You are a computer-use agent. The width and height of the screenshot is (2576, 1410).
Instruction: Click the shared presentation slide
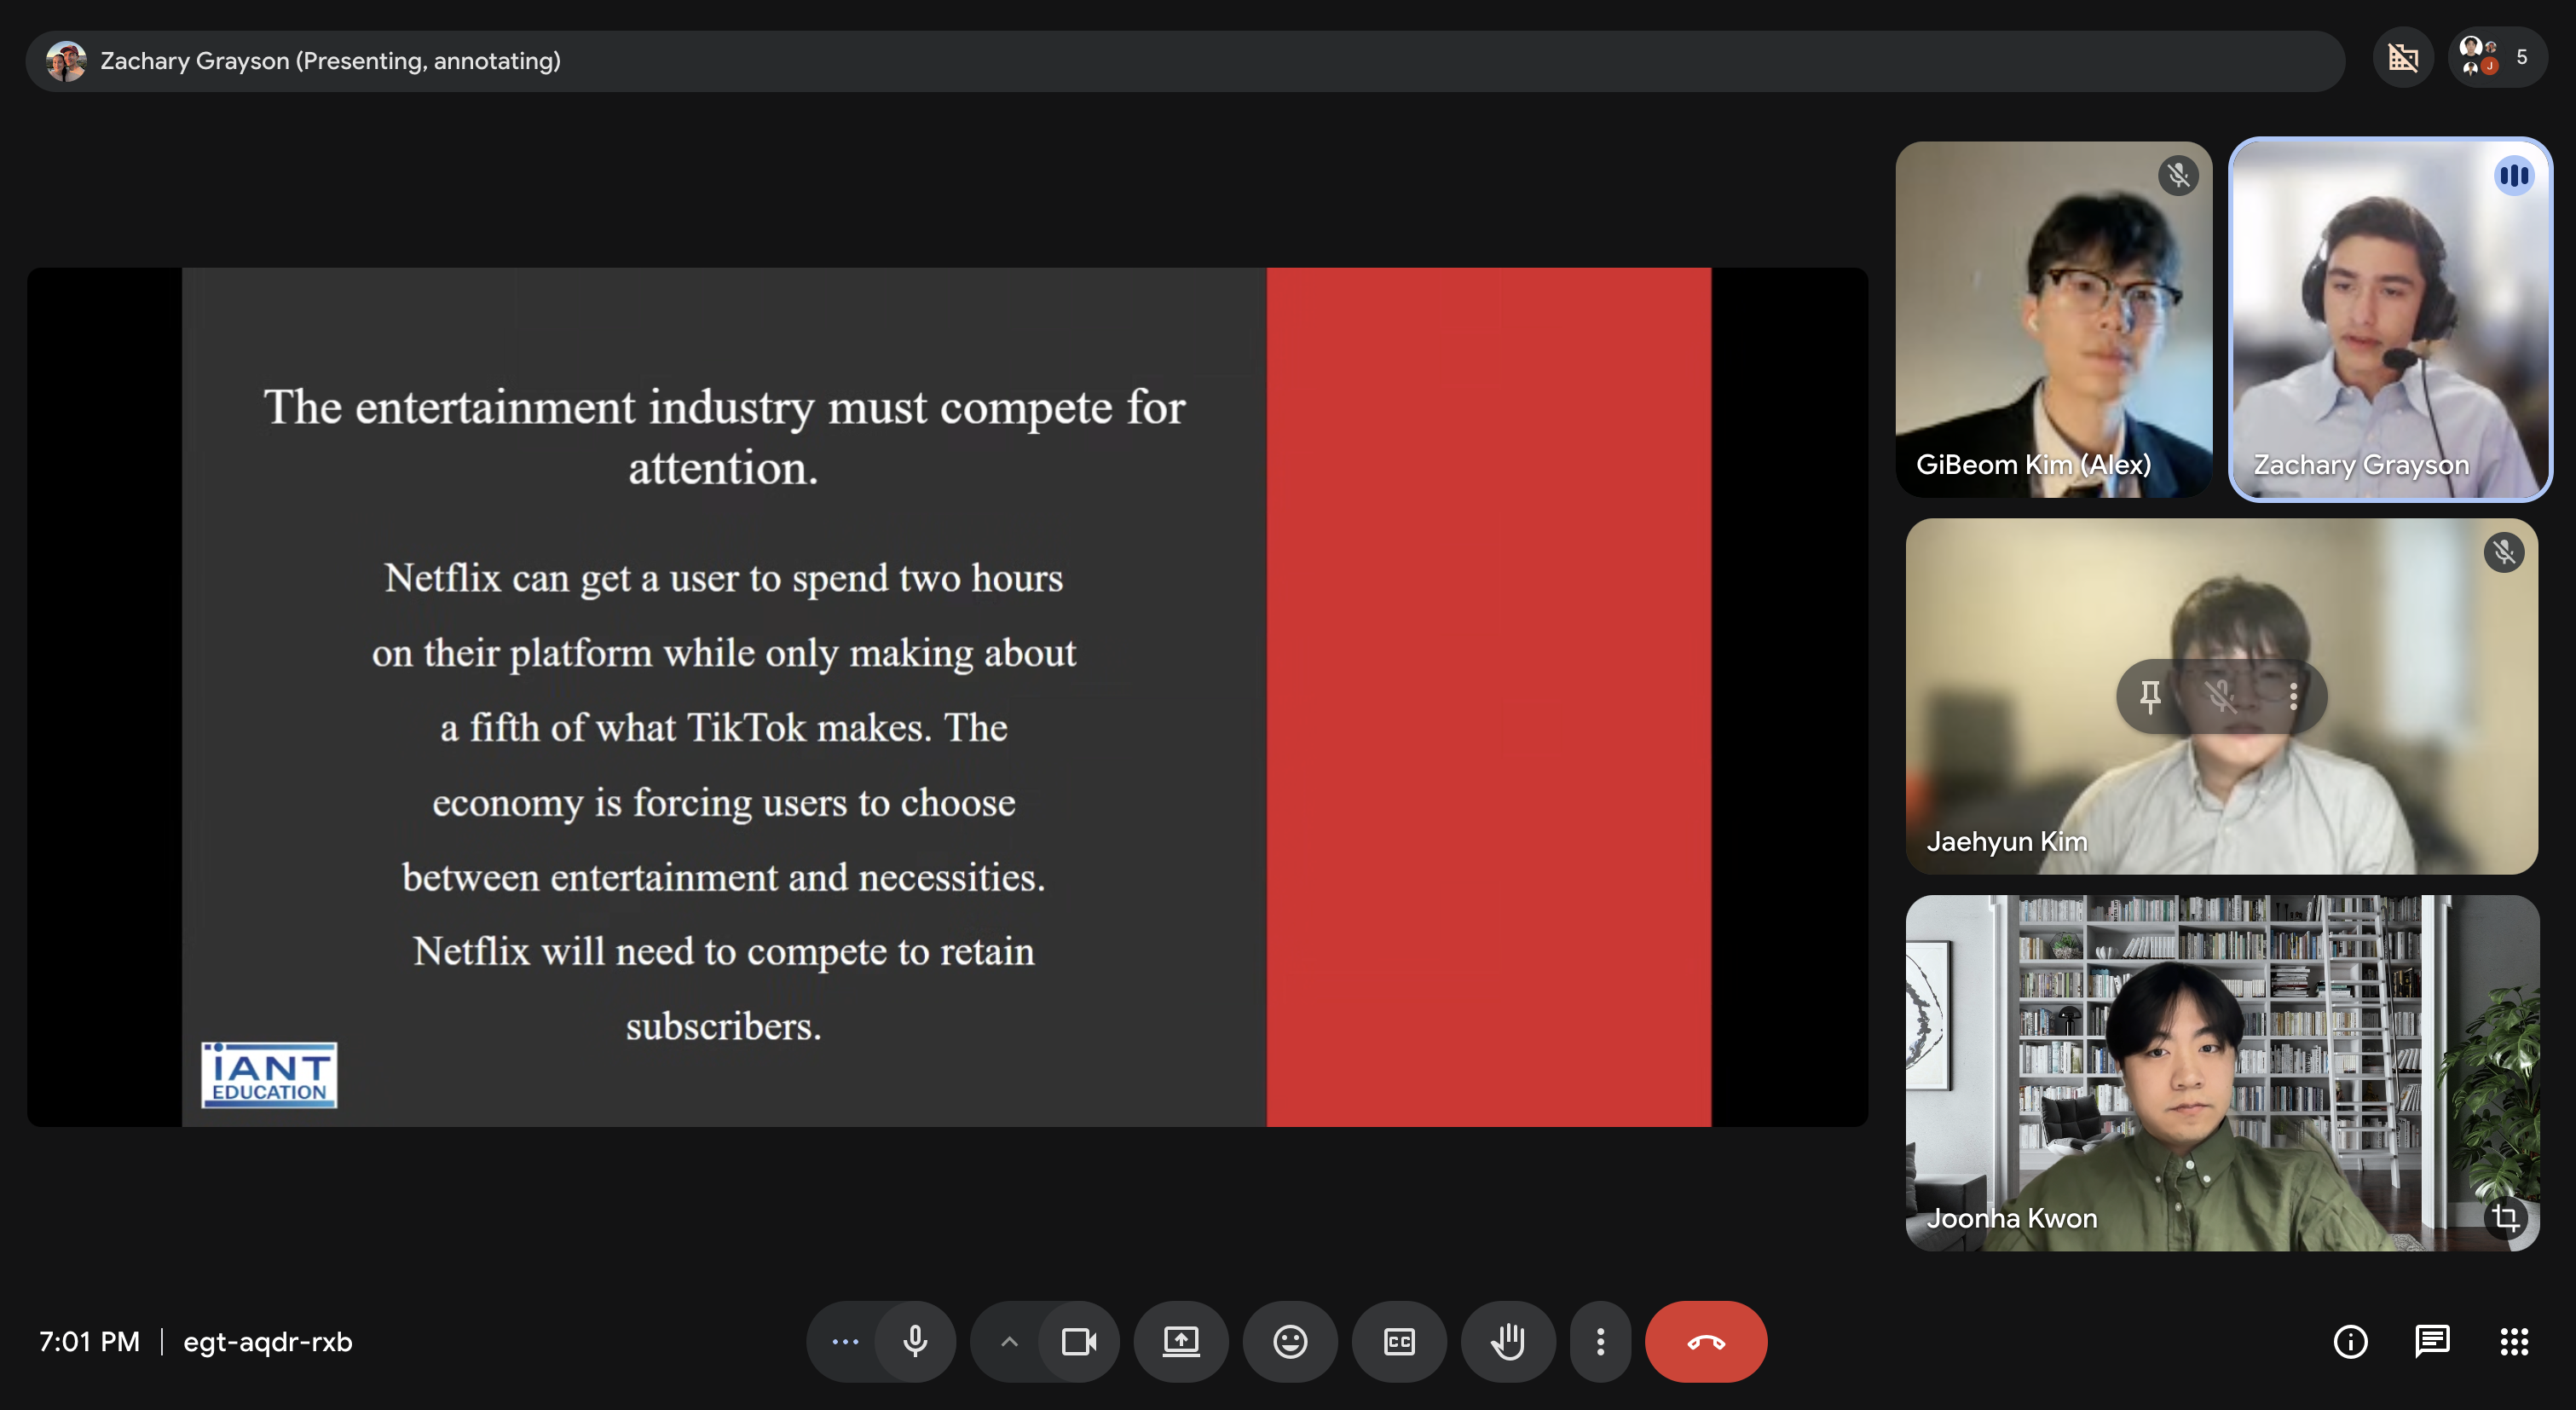(946, 697)
